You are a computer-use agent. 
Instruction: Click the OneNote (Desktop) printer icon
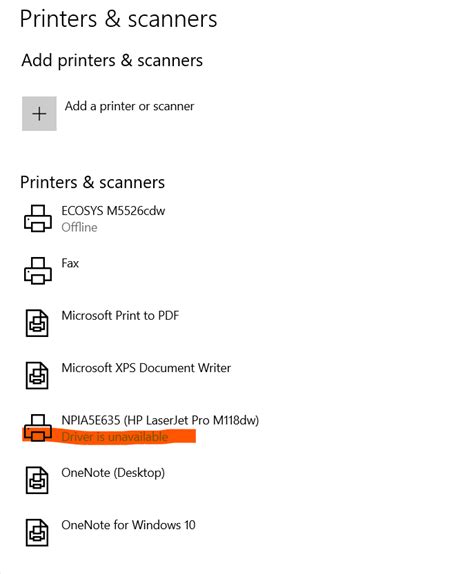coord(37,480)
